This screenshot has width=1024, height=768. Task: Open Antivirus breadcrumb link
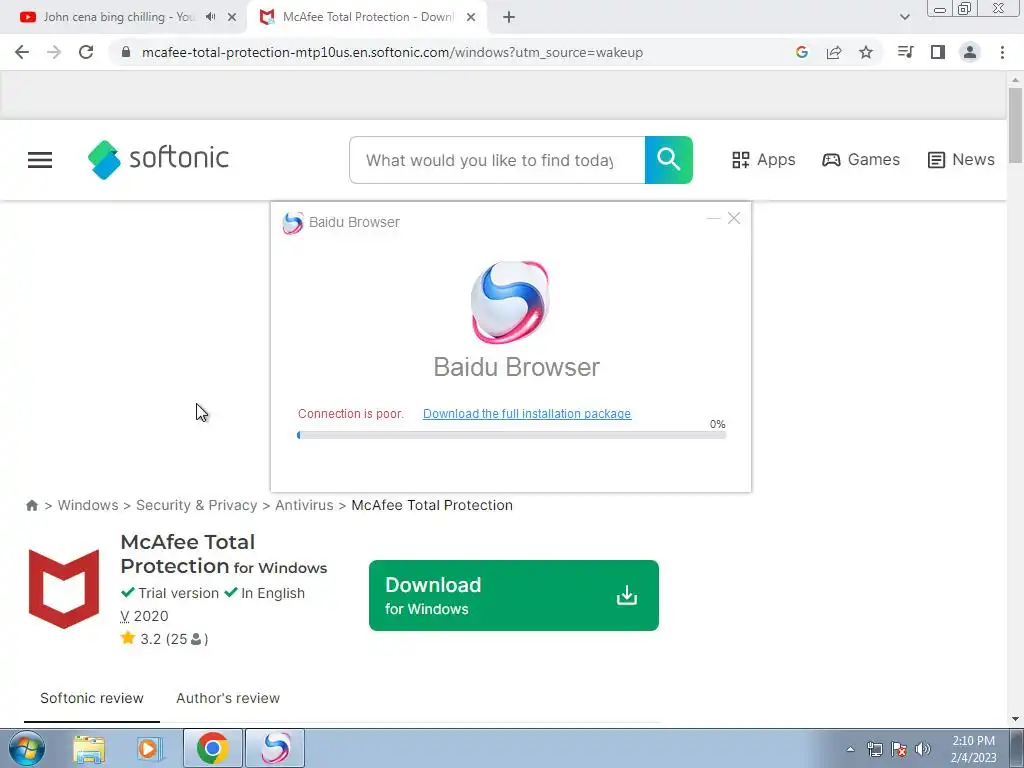(304, 505)
